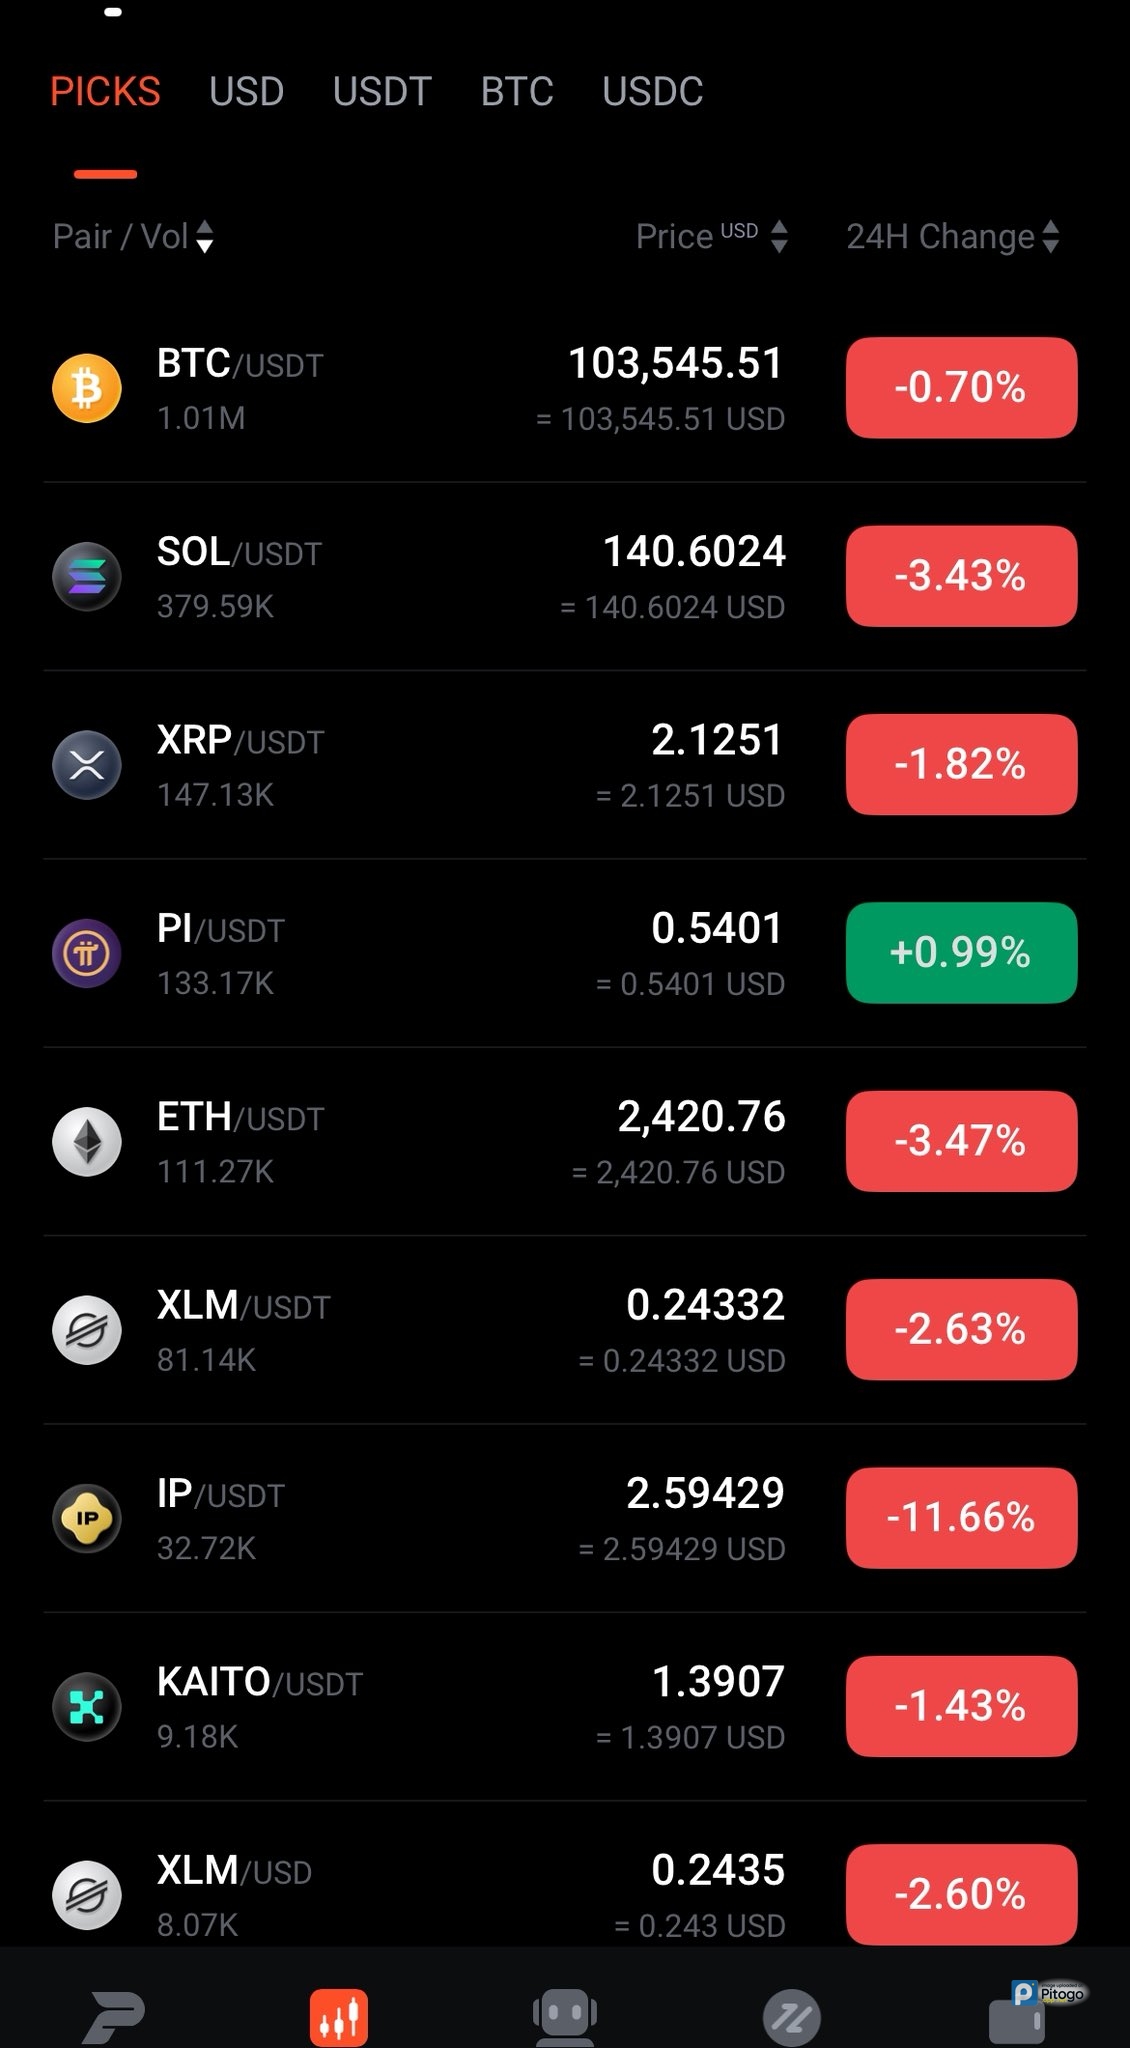This screenshot has height=2048, width=1130.
Task: Sort list by Pair / Vol arrows
Action: (x=204, y=237)
